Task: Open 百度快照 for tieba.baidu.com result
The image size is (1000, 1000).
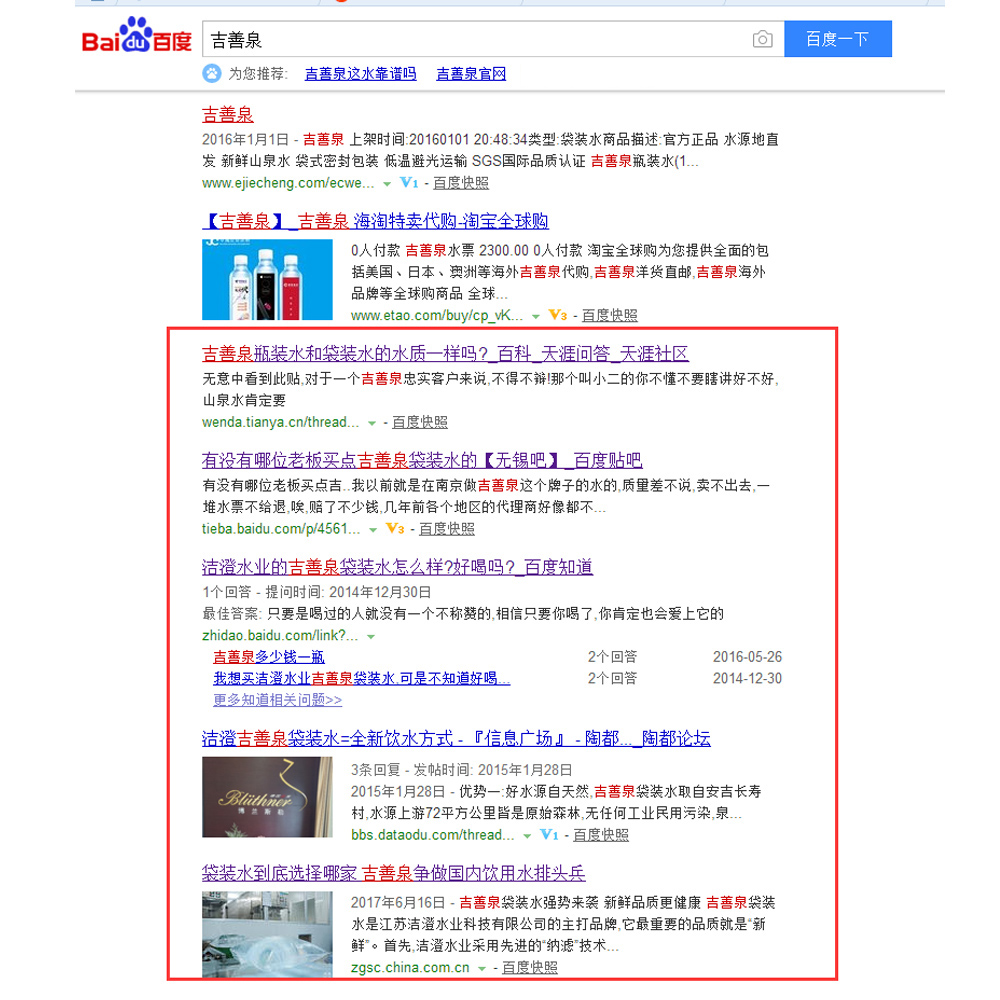Action: click(x=446, y=529)
